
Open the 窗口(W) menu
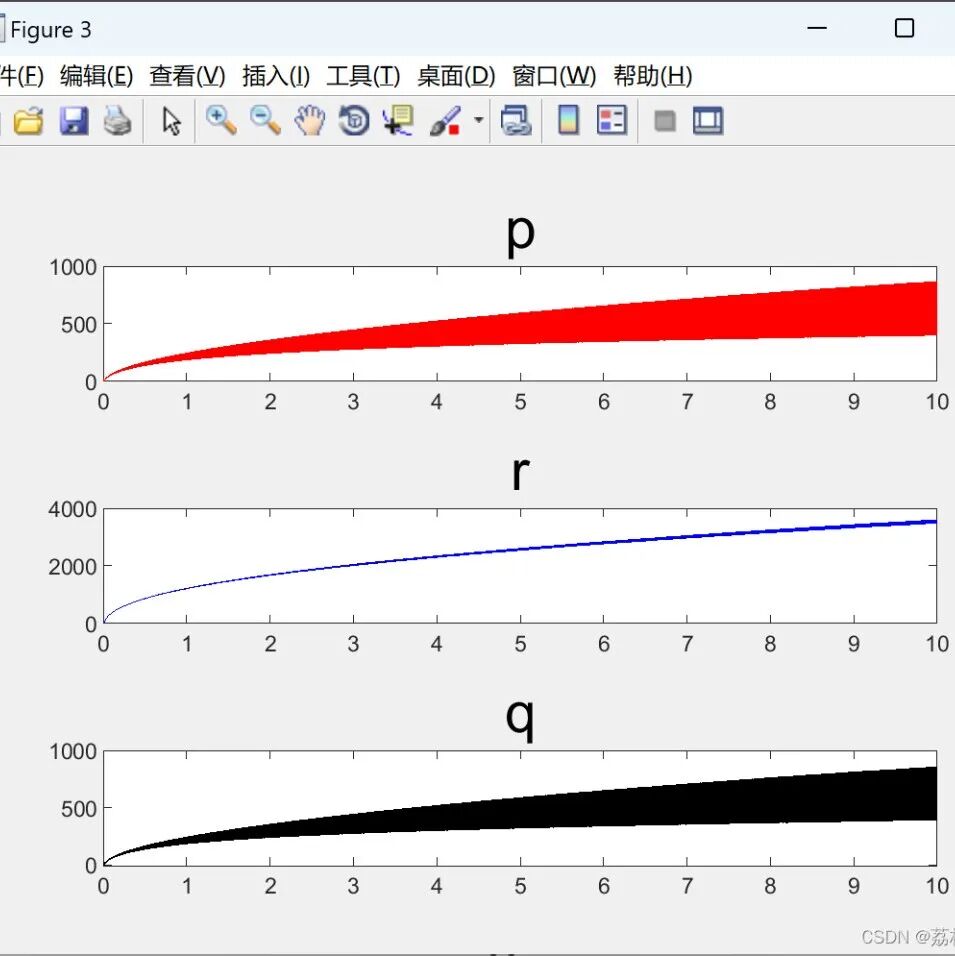tap(554, 76)
